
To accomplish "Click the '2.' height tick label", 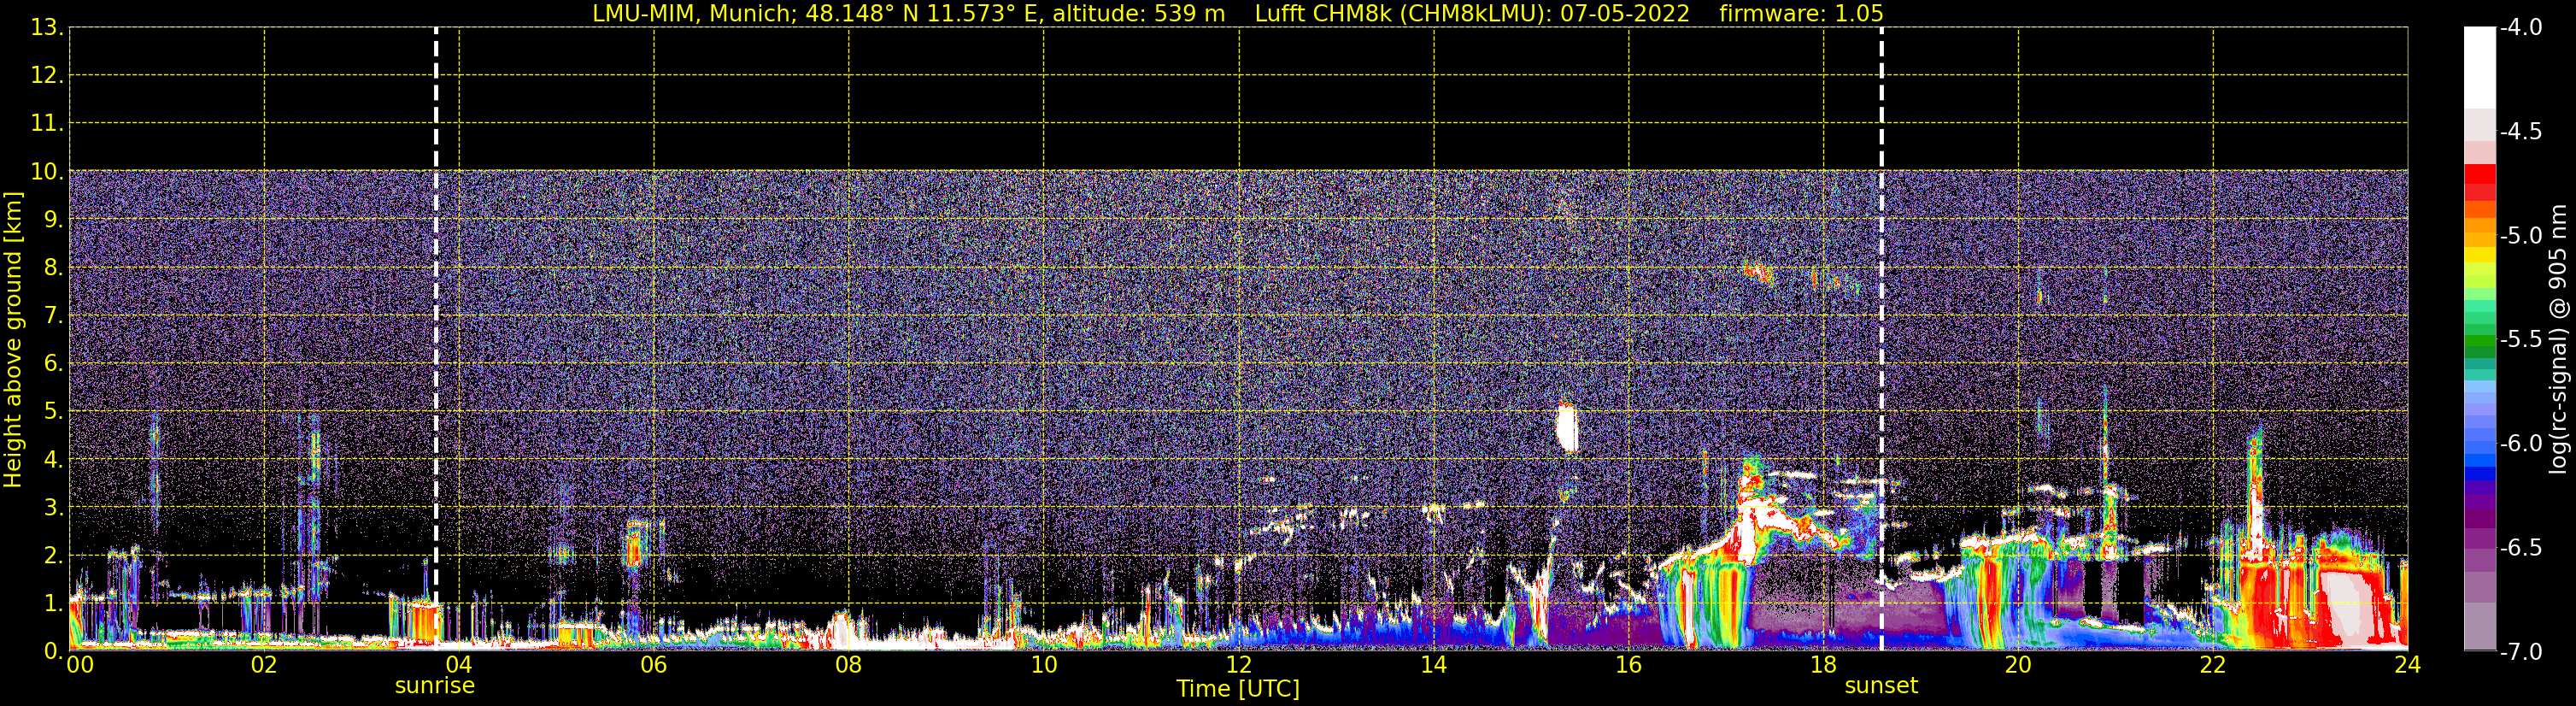I will 53,556.
